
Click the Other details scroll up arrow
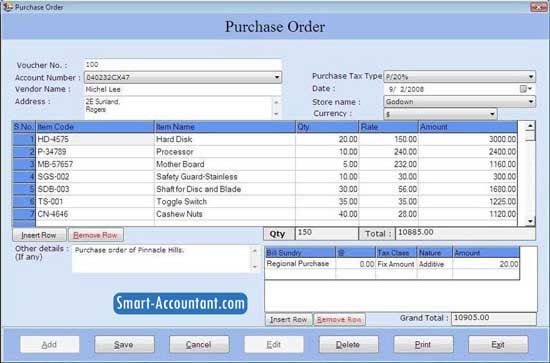[255, 251]
